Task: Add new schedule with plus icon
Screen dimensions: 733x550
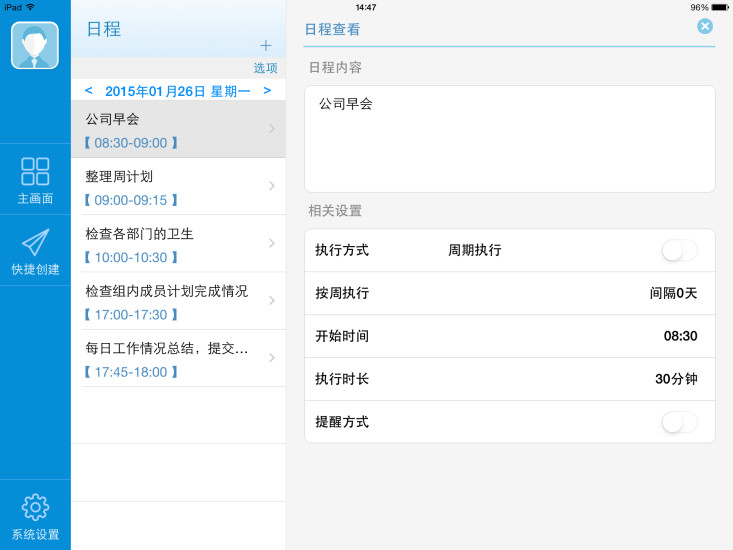Action: point(265,45)
